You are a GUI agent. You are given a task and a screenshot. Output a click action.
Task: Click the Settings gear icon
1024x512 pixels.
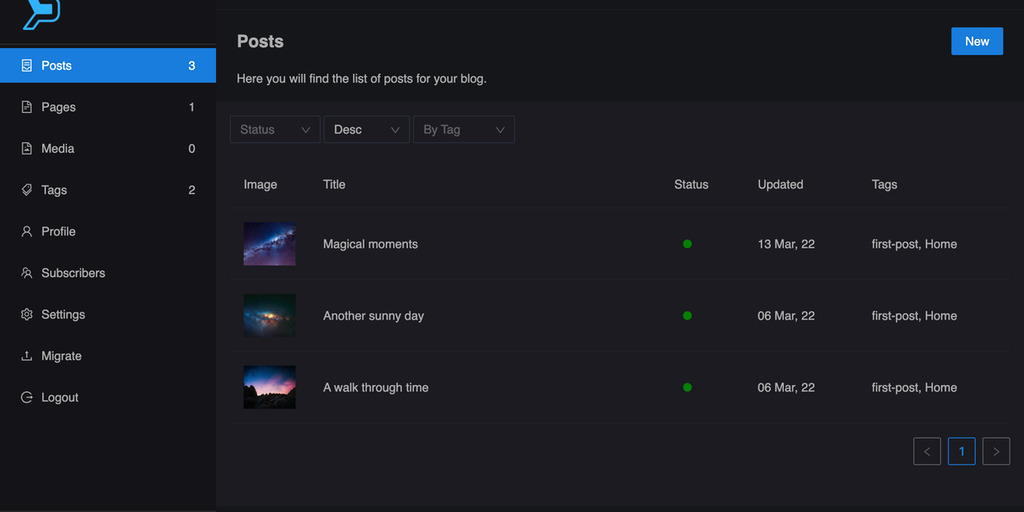[x=27, y=314]
